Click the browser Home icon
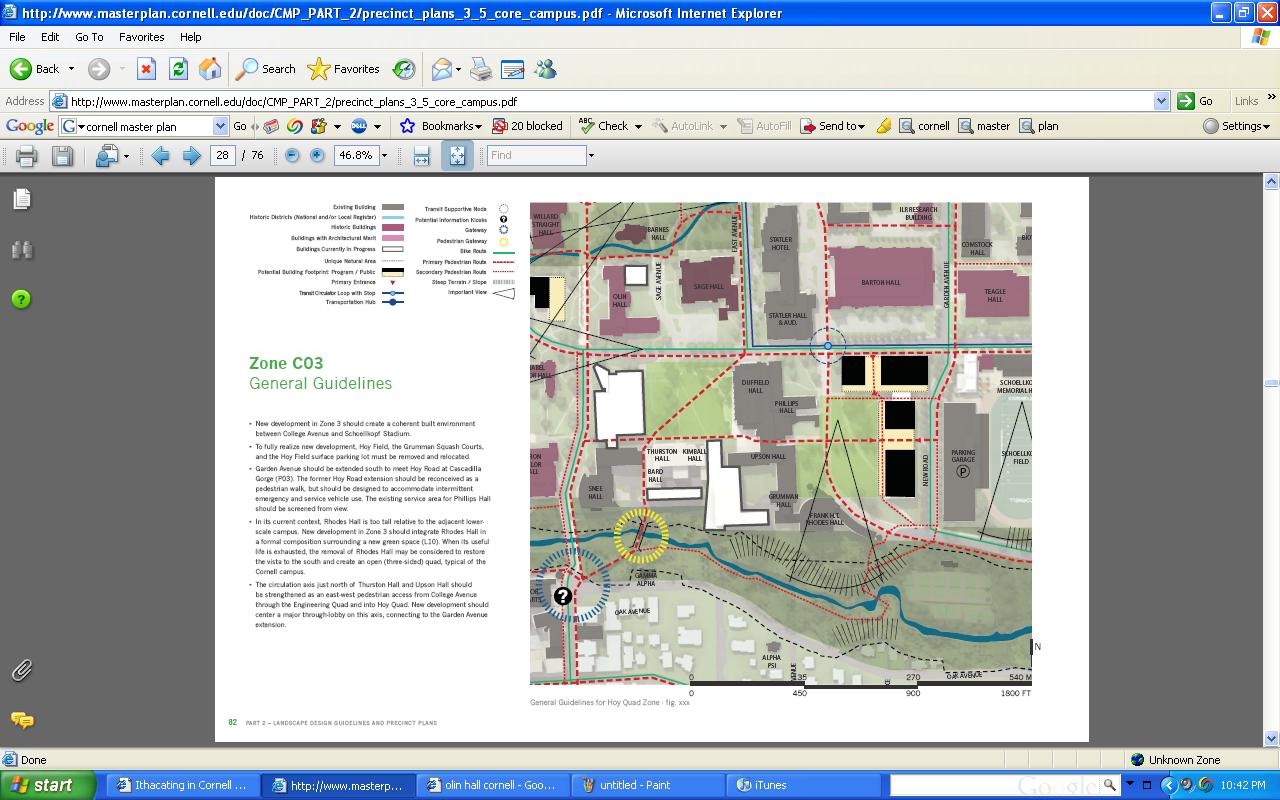Screen dimensions: 1280x800 pyautogui.click(x=210, y=69)
